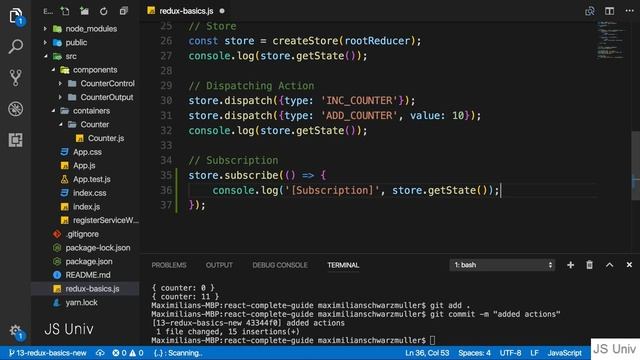Viewport: 640px width, 360px height.
Task: Close the bottom panel
Action: coord(629,265)
